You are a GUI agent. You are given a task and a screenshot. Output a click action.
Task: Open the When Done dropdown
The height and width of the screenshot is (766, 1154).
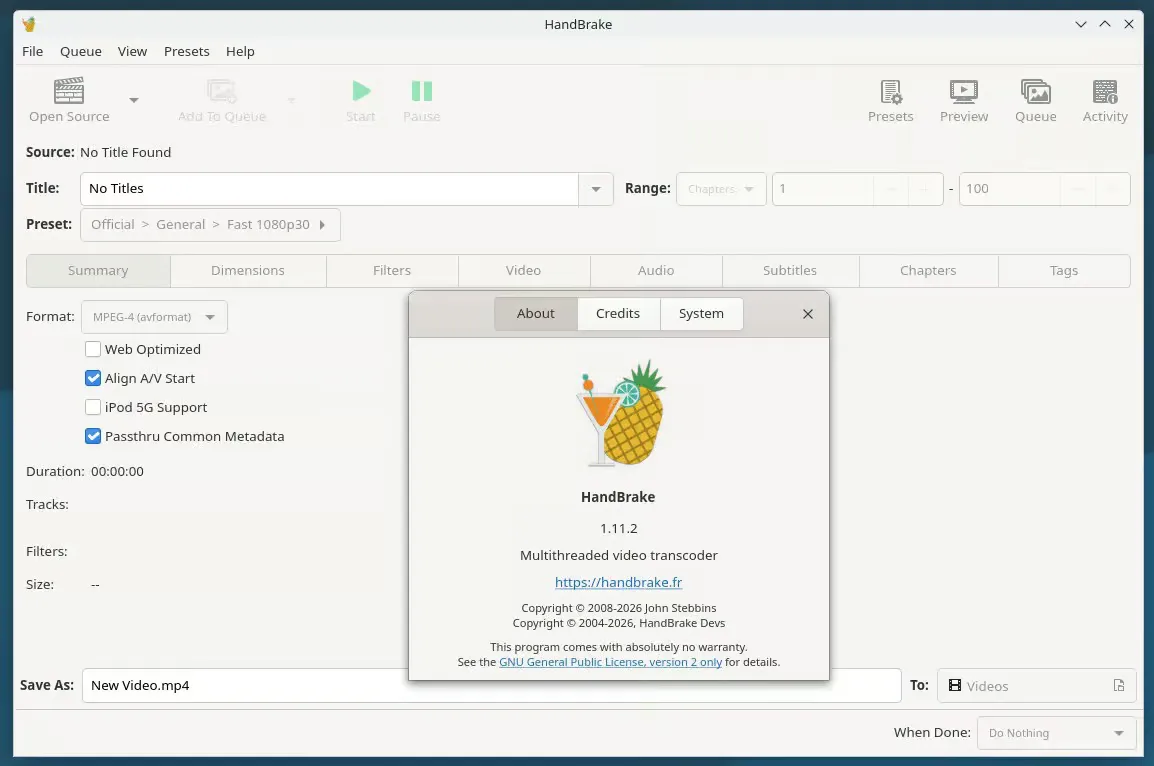click(1056, 733)
